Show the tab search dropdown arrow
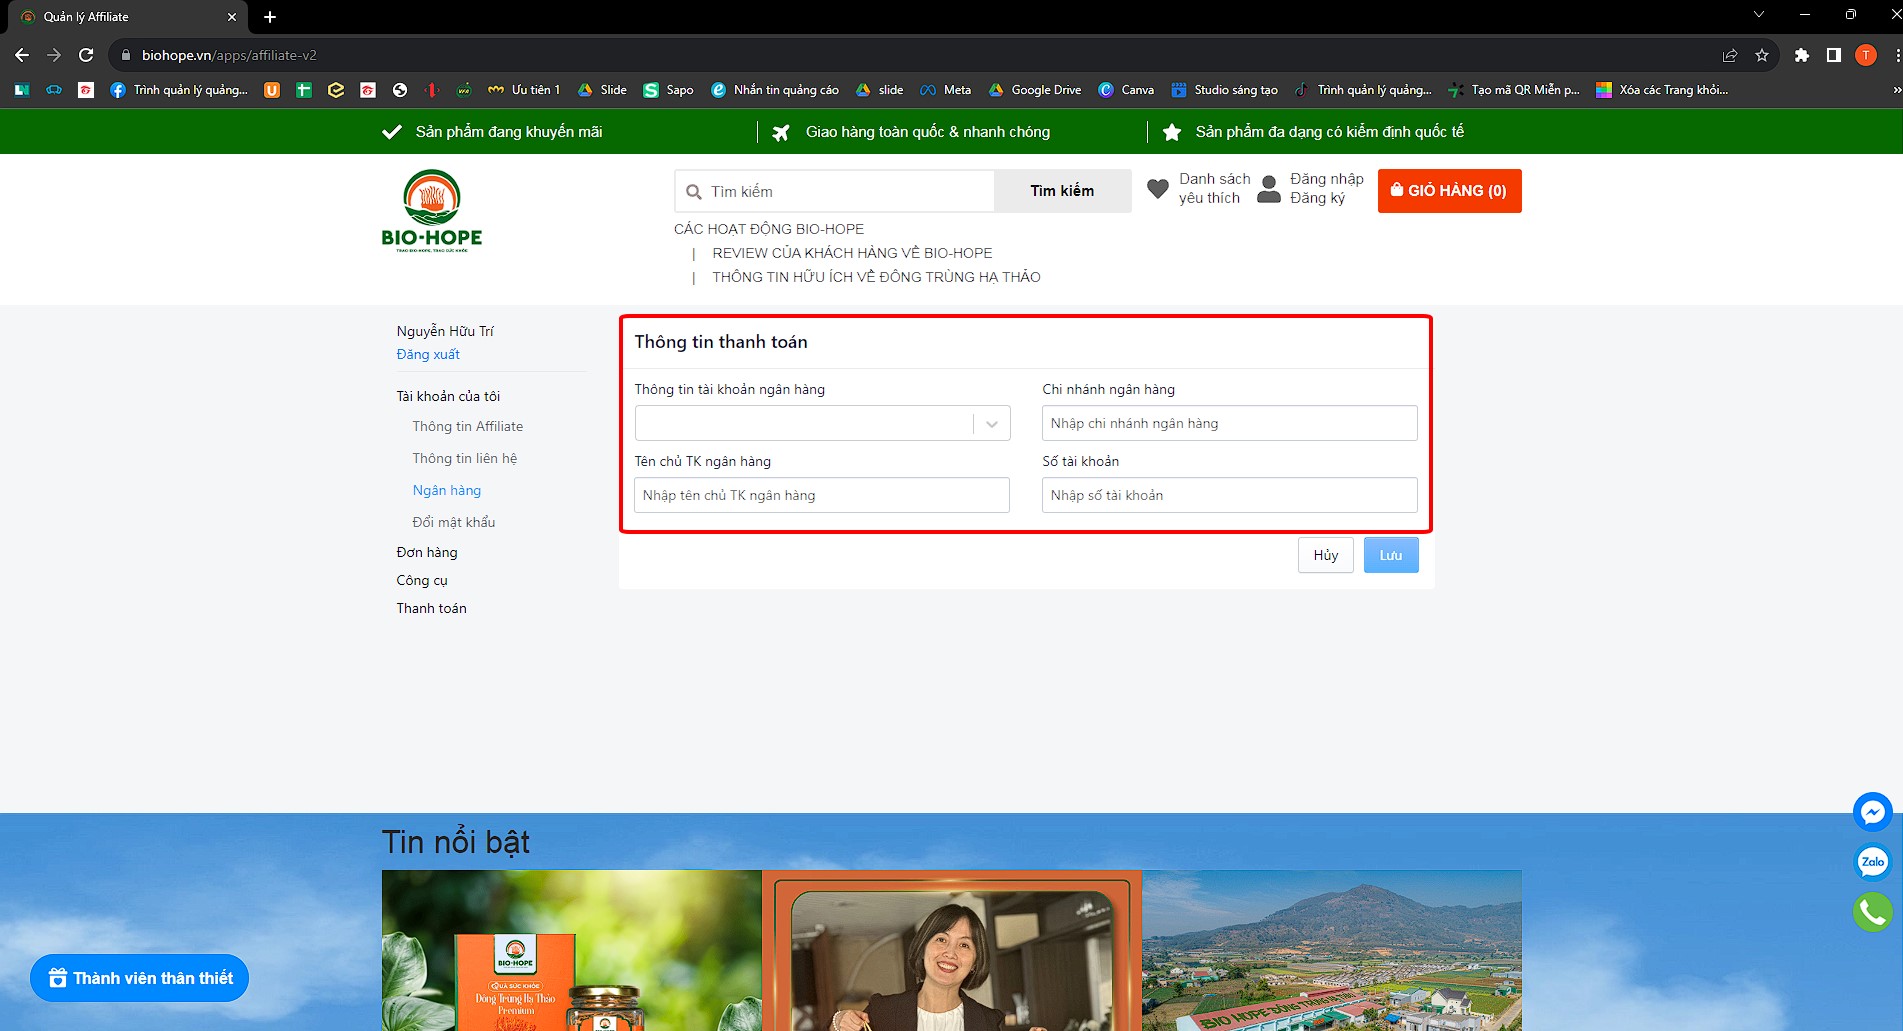The image size is (1903, 1031). 1759,15
